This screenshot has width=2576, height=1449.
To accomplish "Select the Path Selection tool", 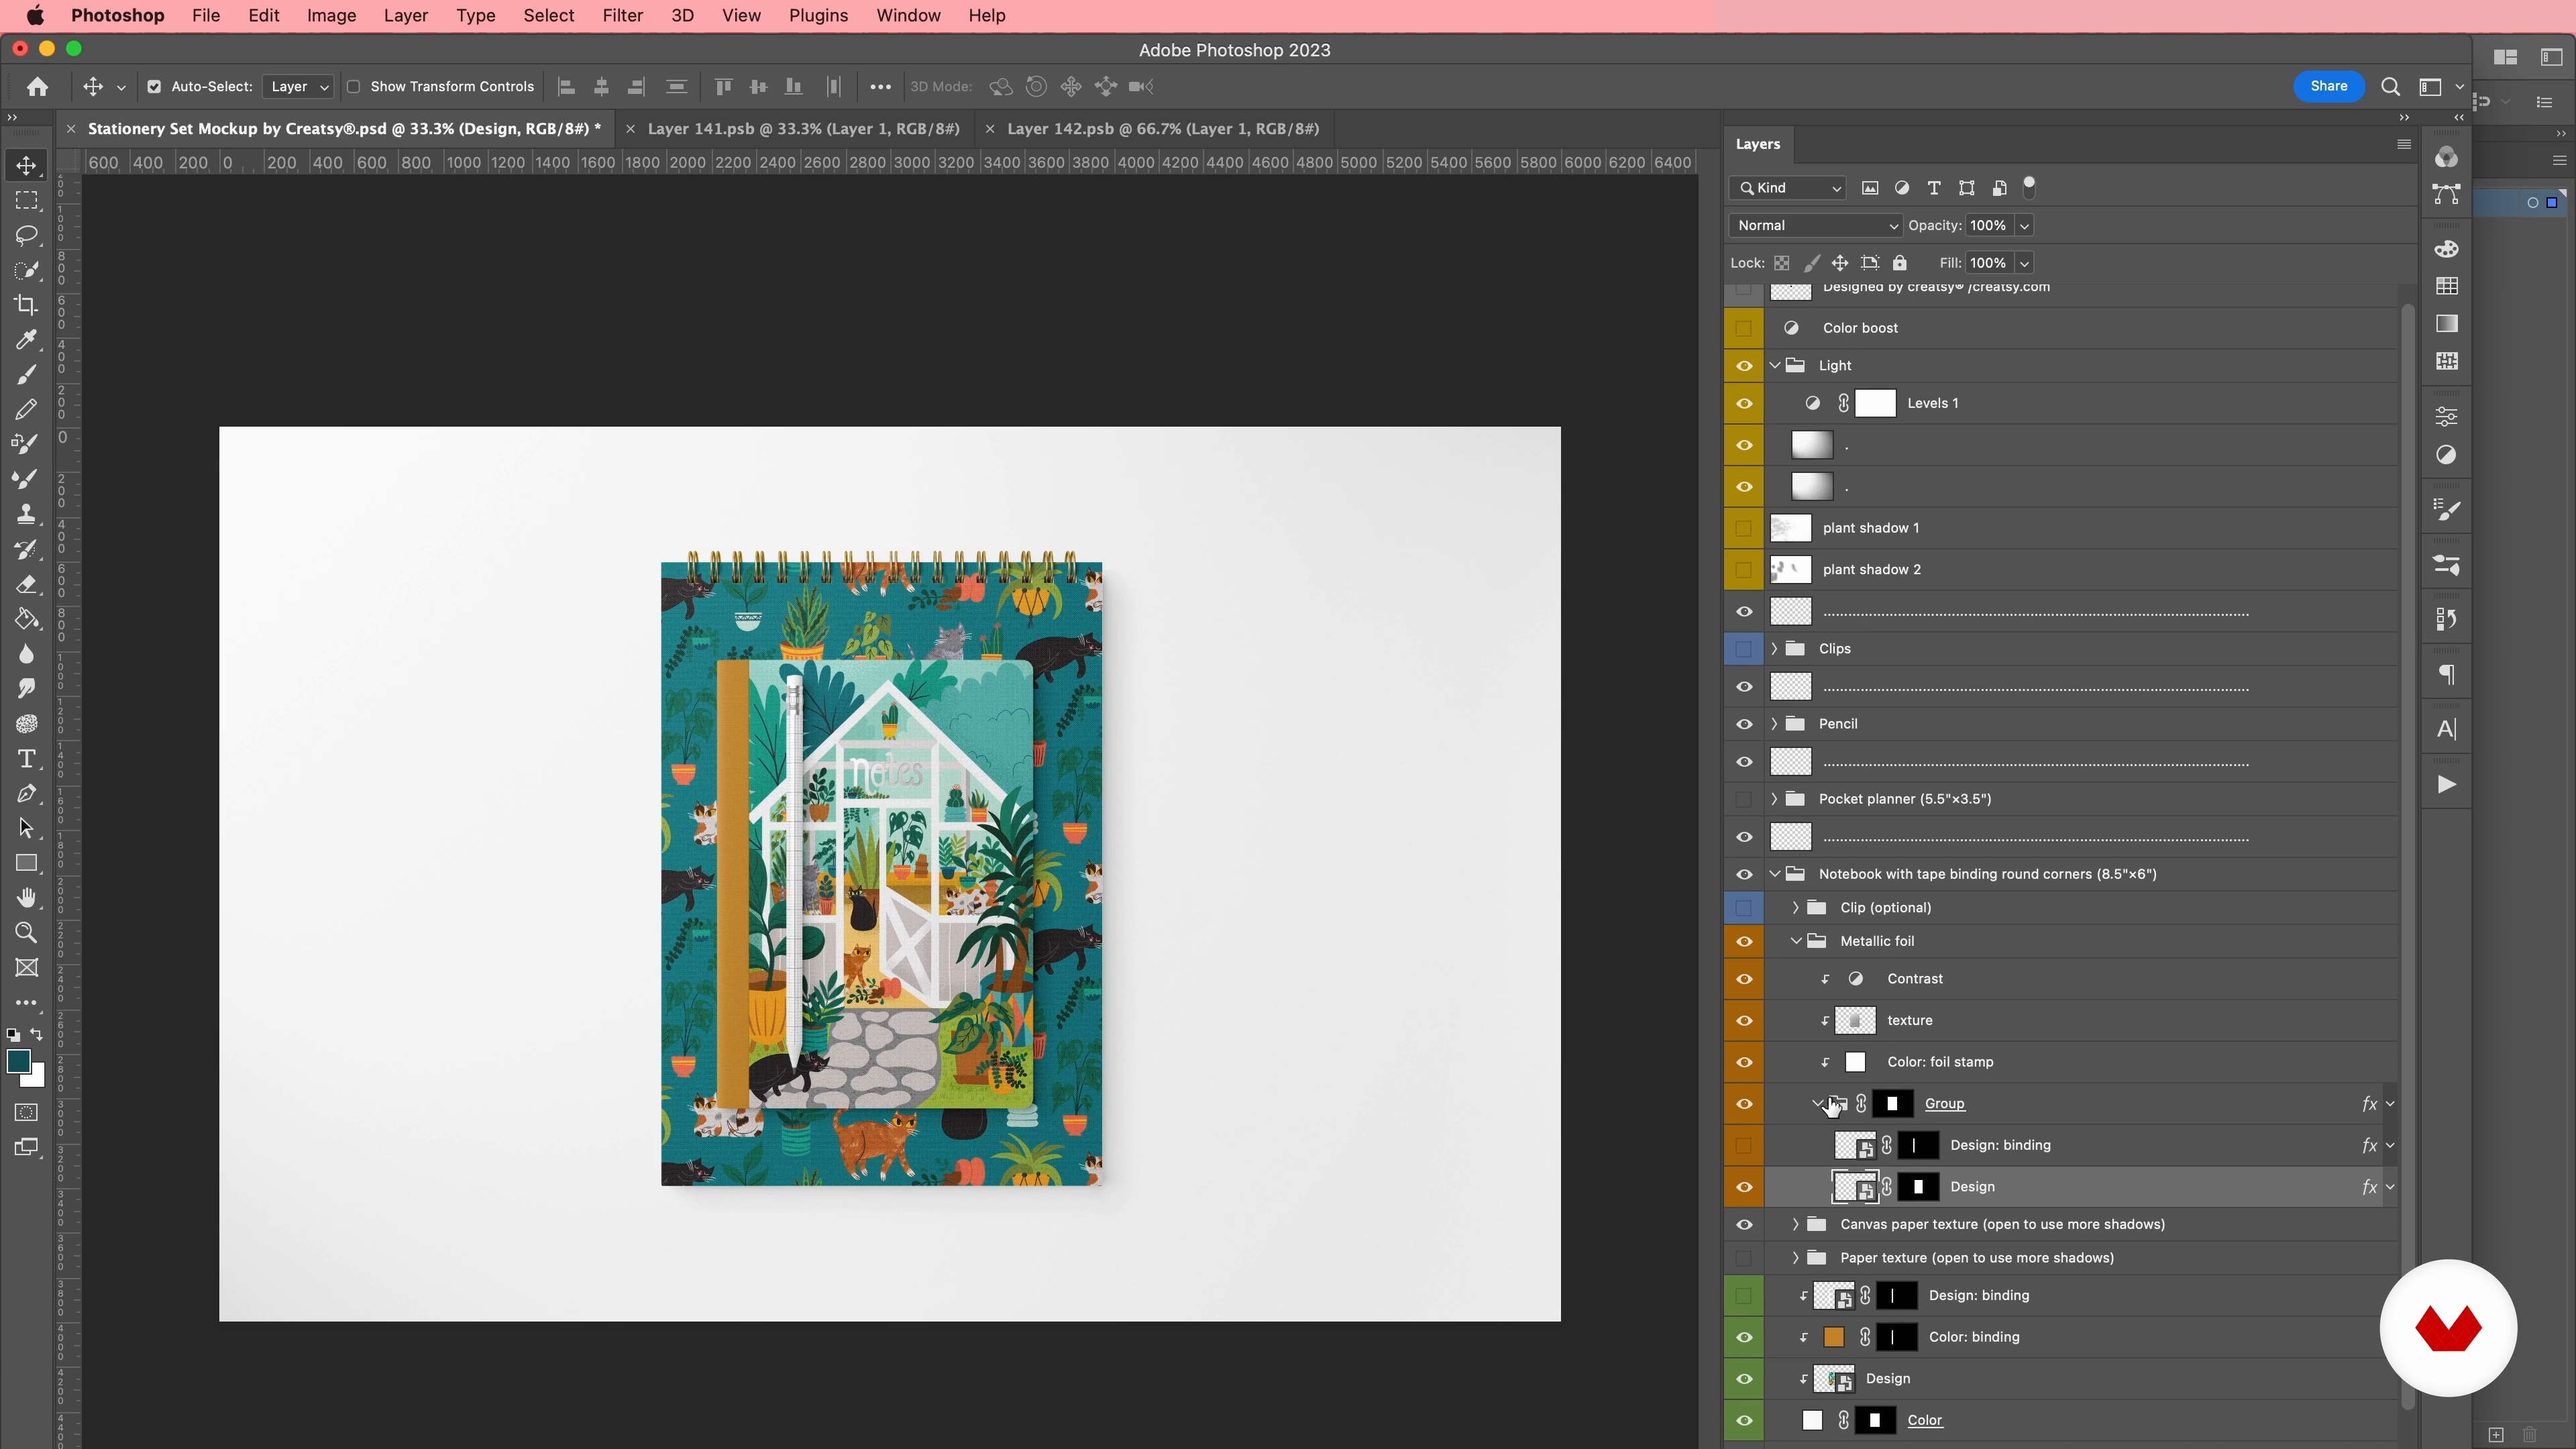I will [27, 829].
